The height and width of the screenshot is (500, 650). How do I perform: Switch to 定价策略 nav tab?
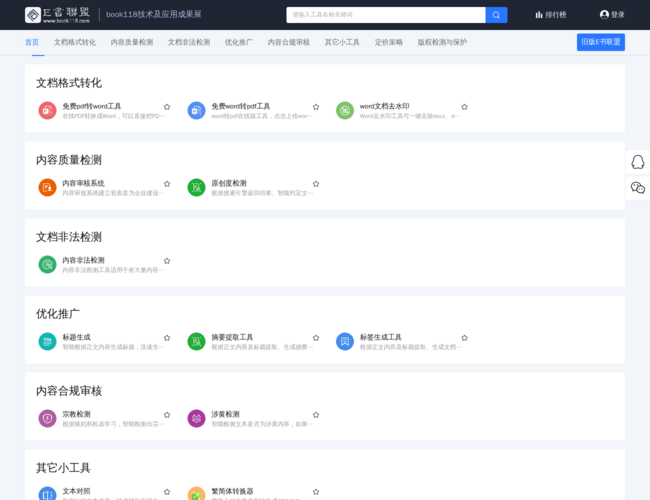point(389,42)
